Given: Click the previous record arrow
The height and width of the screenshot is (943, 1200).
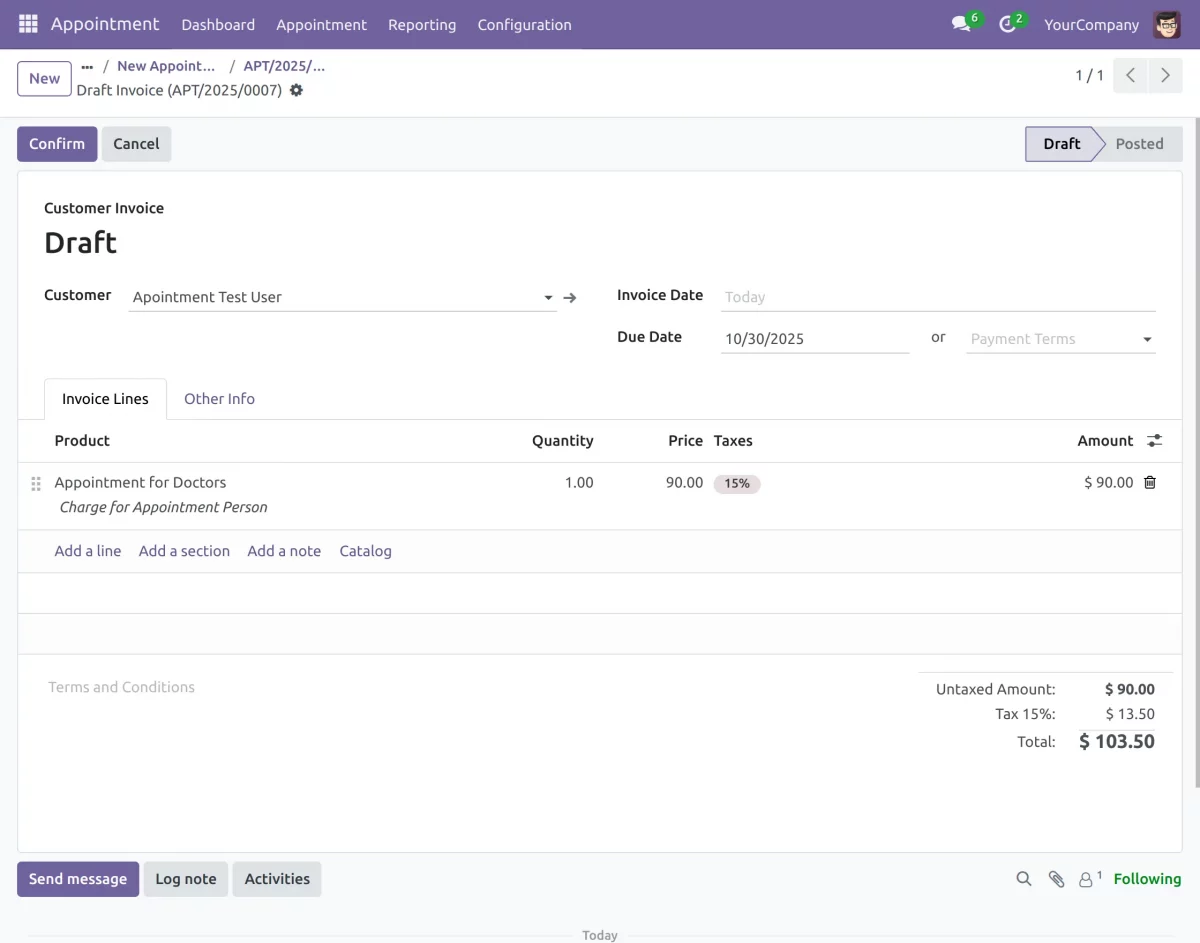Looking at the screenshot, I should [x=1129, y=75].
